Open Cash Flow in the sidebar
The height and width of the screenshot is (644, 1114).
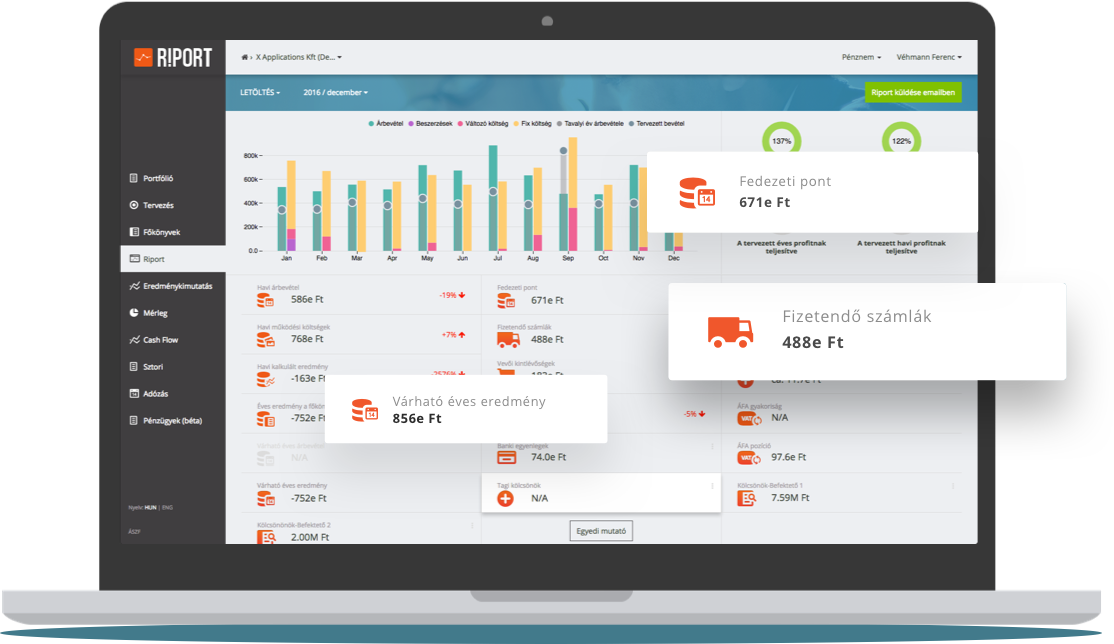(x=160, y=340)
